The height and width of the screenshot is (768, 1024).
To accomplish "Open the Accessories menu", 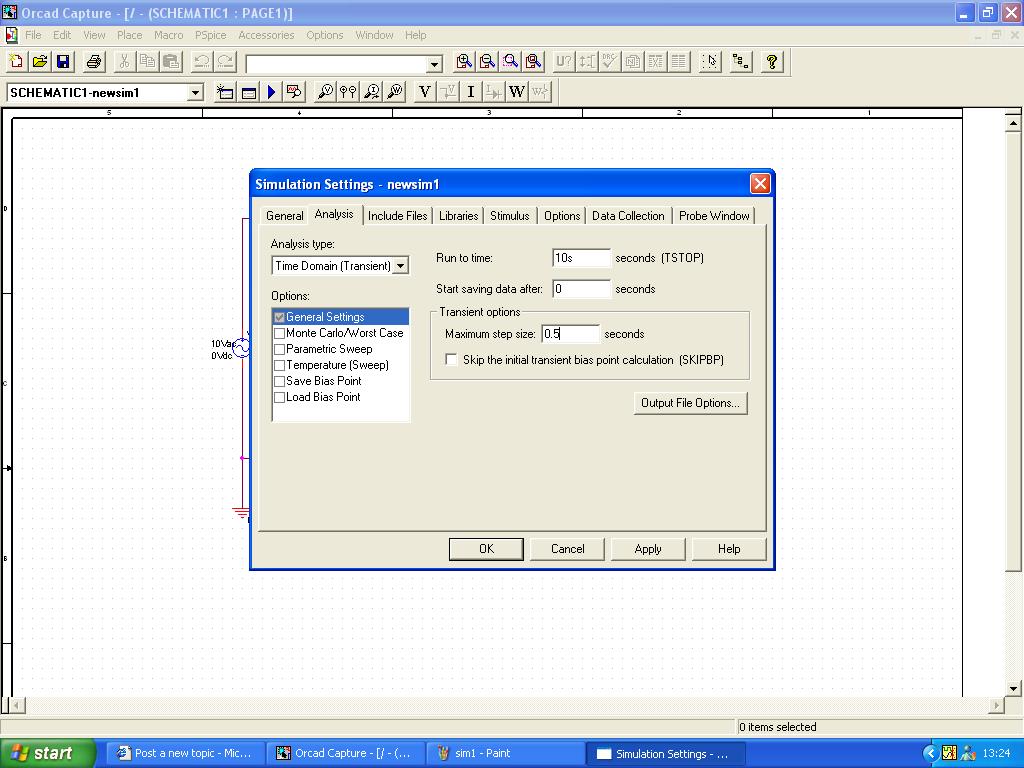I will pos(266,35).
